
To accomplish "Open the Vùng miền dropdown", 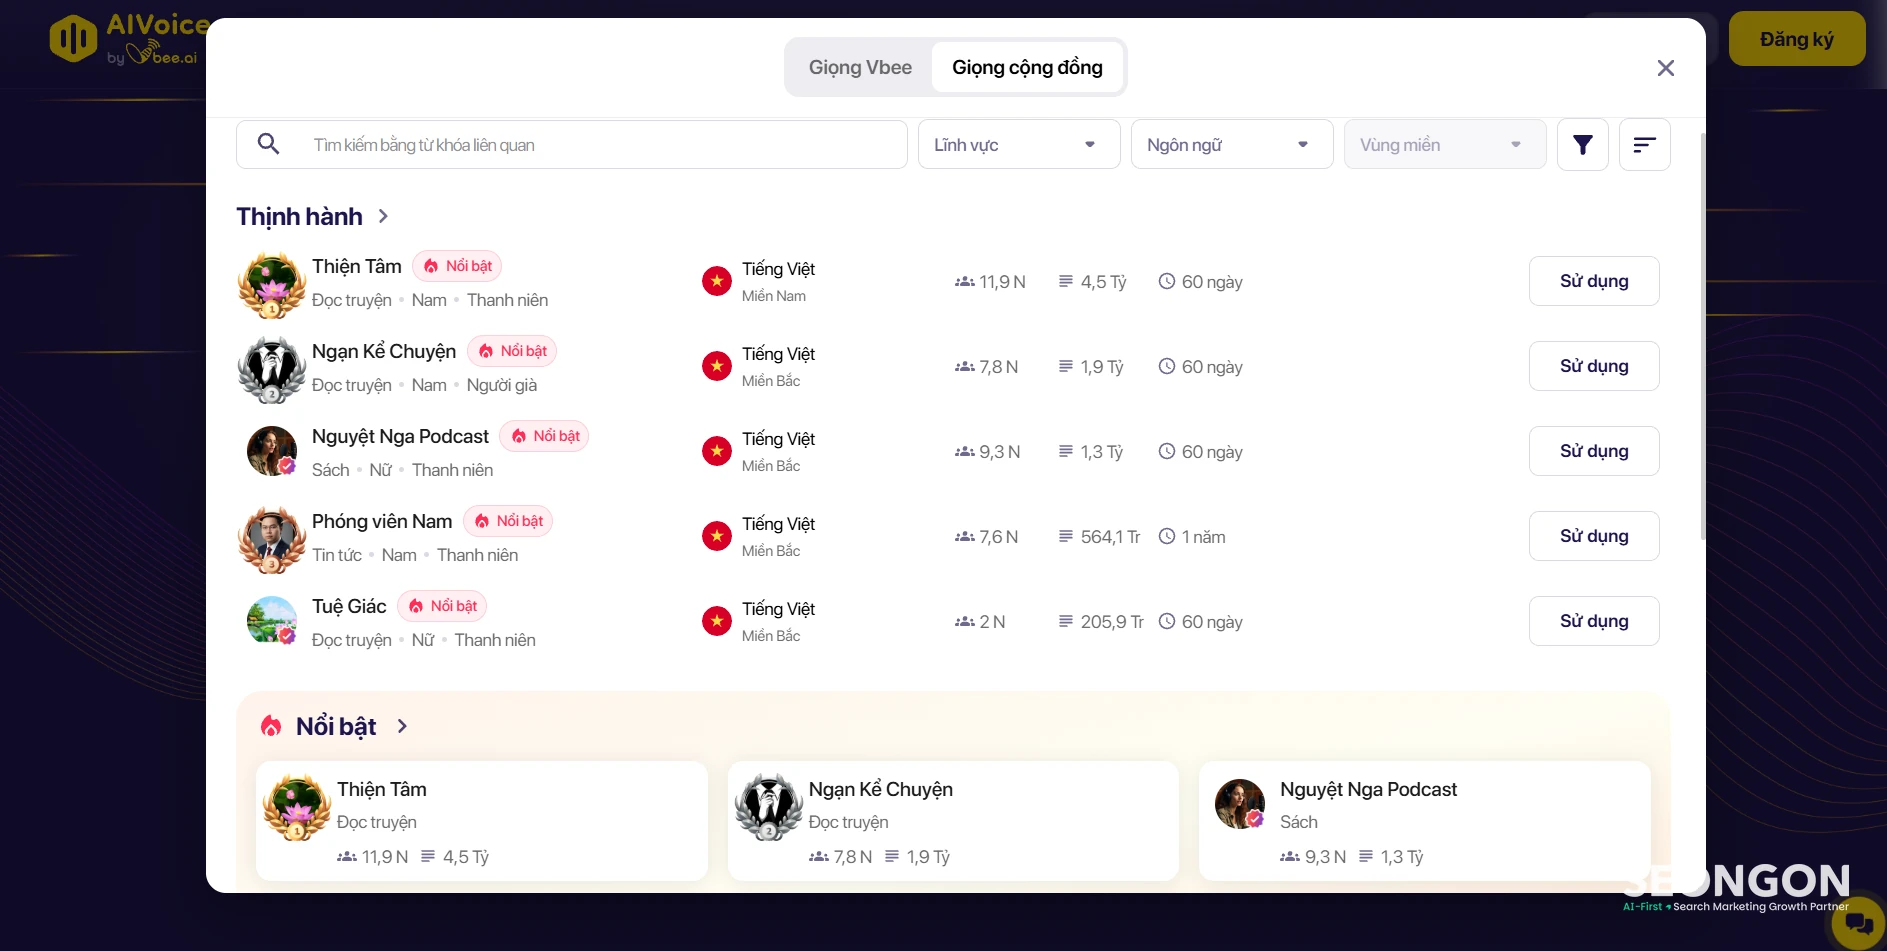I will click(1445, 144).
